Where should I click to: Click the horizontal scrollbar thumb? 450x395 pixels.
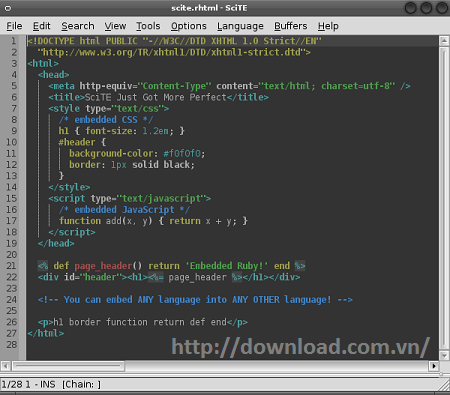point(68,366)
